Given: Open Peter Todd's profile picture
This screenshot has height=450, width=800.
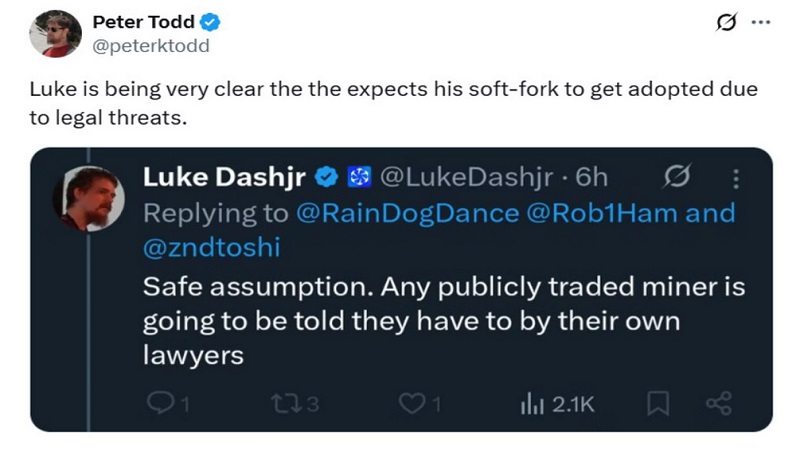Looking at the screenshot, I should [x=55, y=34].
